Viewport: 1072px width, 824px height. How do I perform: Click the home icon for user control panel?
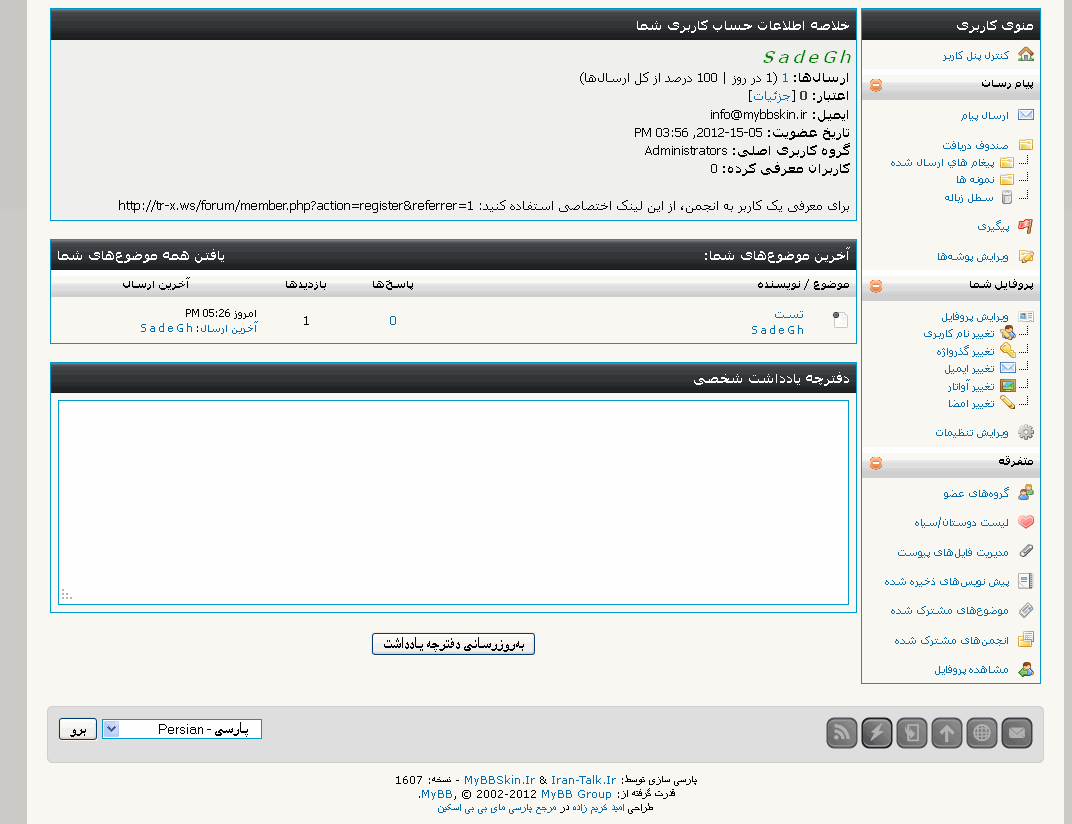[x=1025, y=55]
